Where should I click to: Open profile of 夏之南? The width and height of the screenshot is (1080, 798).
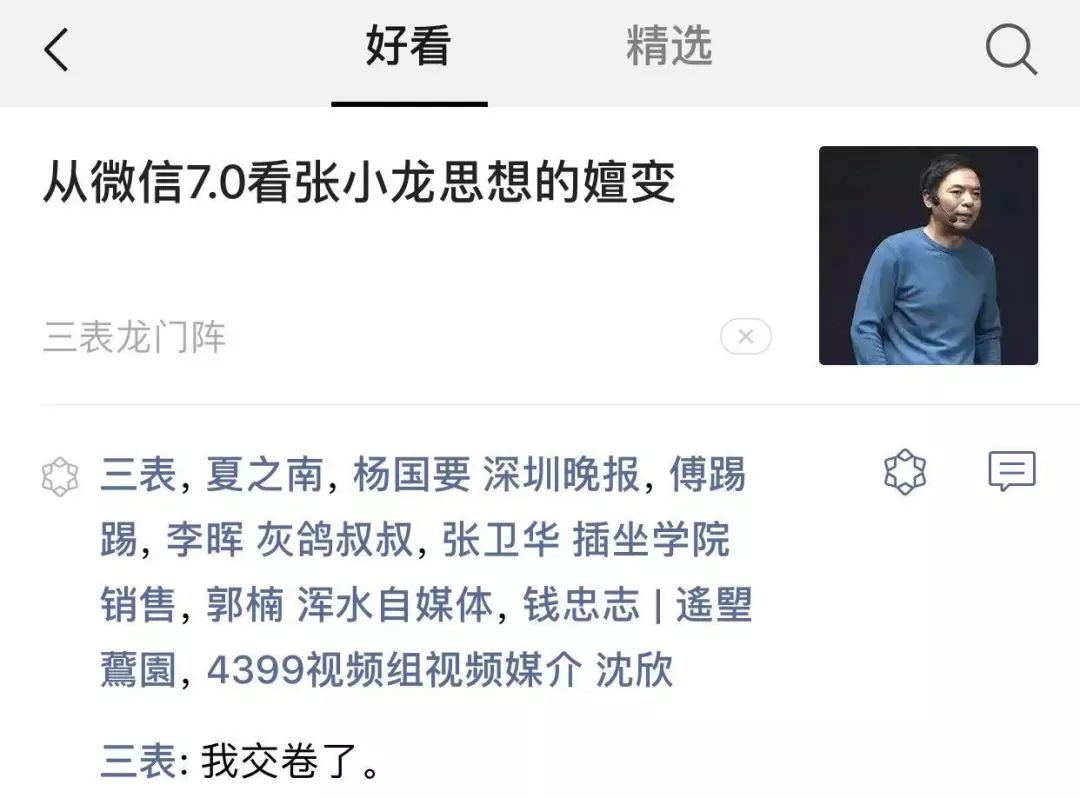coord(264,475)
